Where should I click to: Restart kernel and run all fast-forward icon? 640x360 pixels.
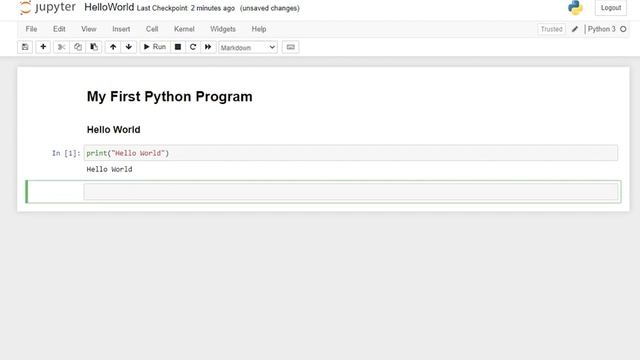point(208,47)
